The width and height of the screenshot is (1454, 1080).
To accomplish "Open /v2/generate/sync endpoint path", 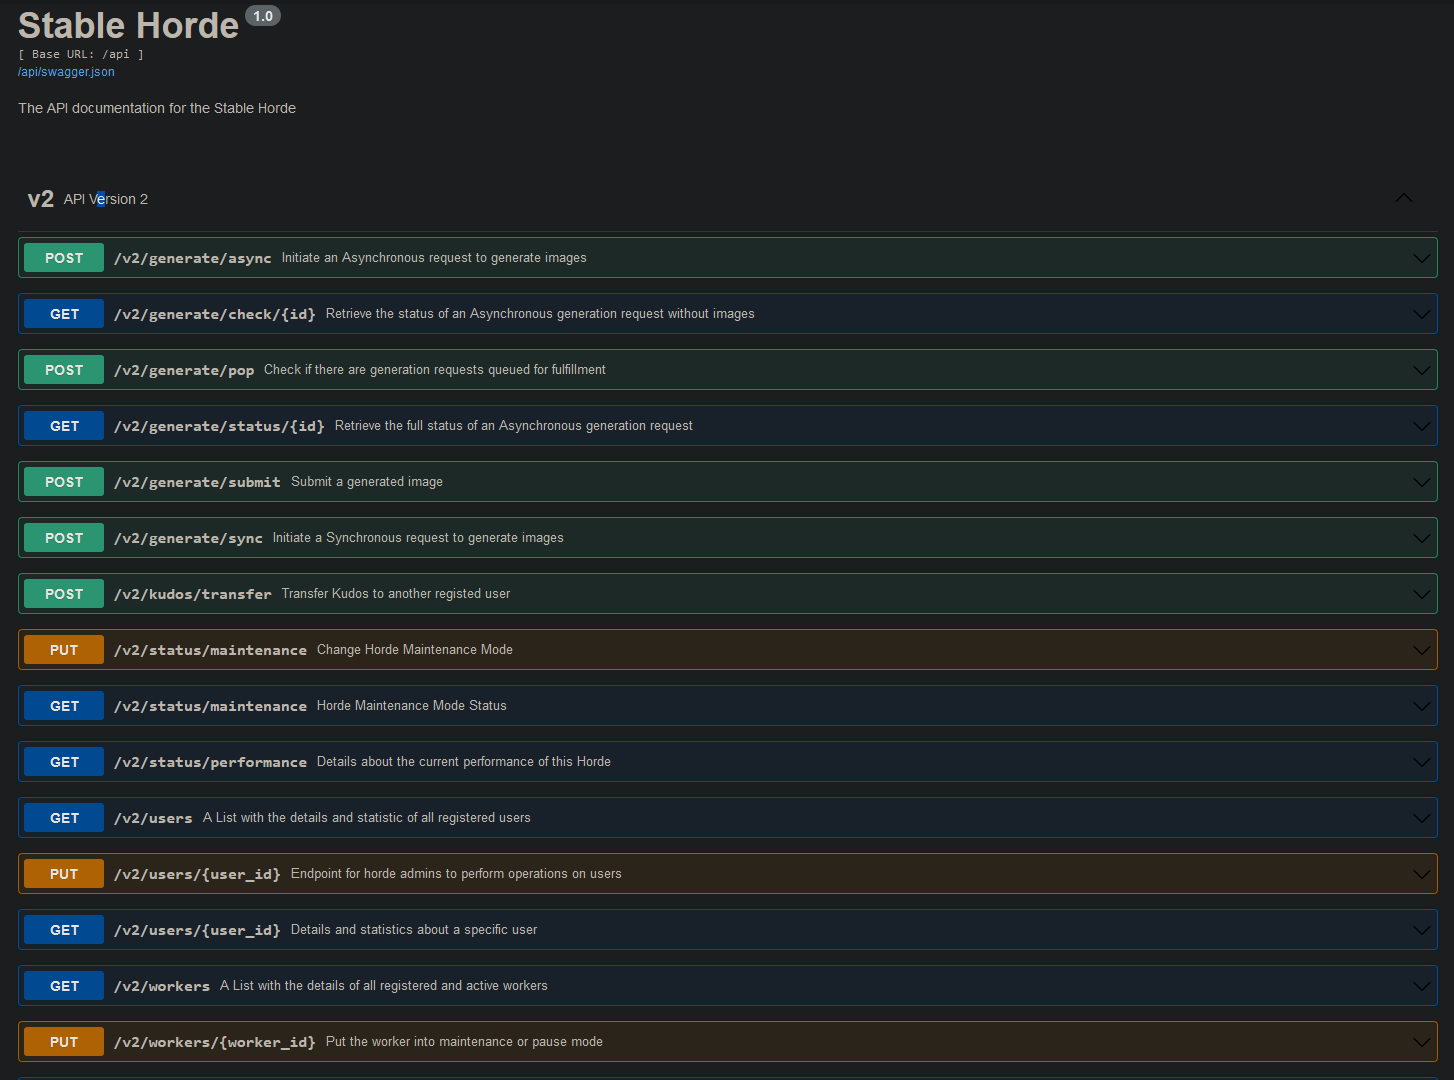I will click(188, 538).
